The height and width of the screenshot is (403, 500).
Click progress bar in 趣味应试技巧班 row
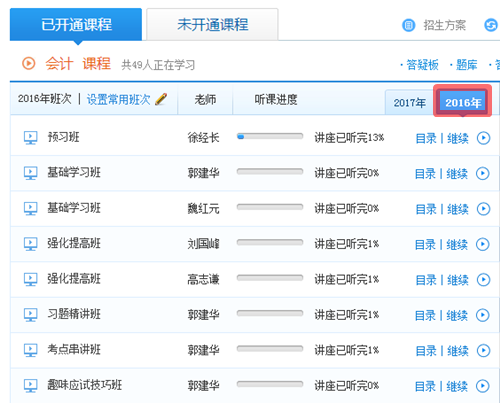pos(270,384)
